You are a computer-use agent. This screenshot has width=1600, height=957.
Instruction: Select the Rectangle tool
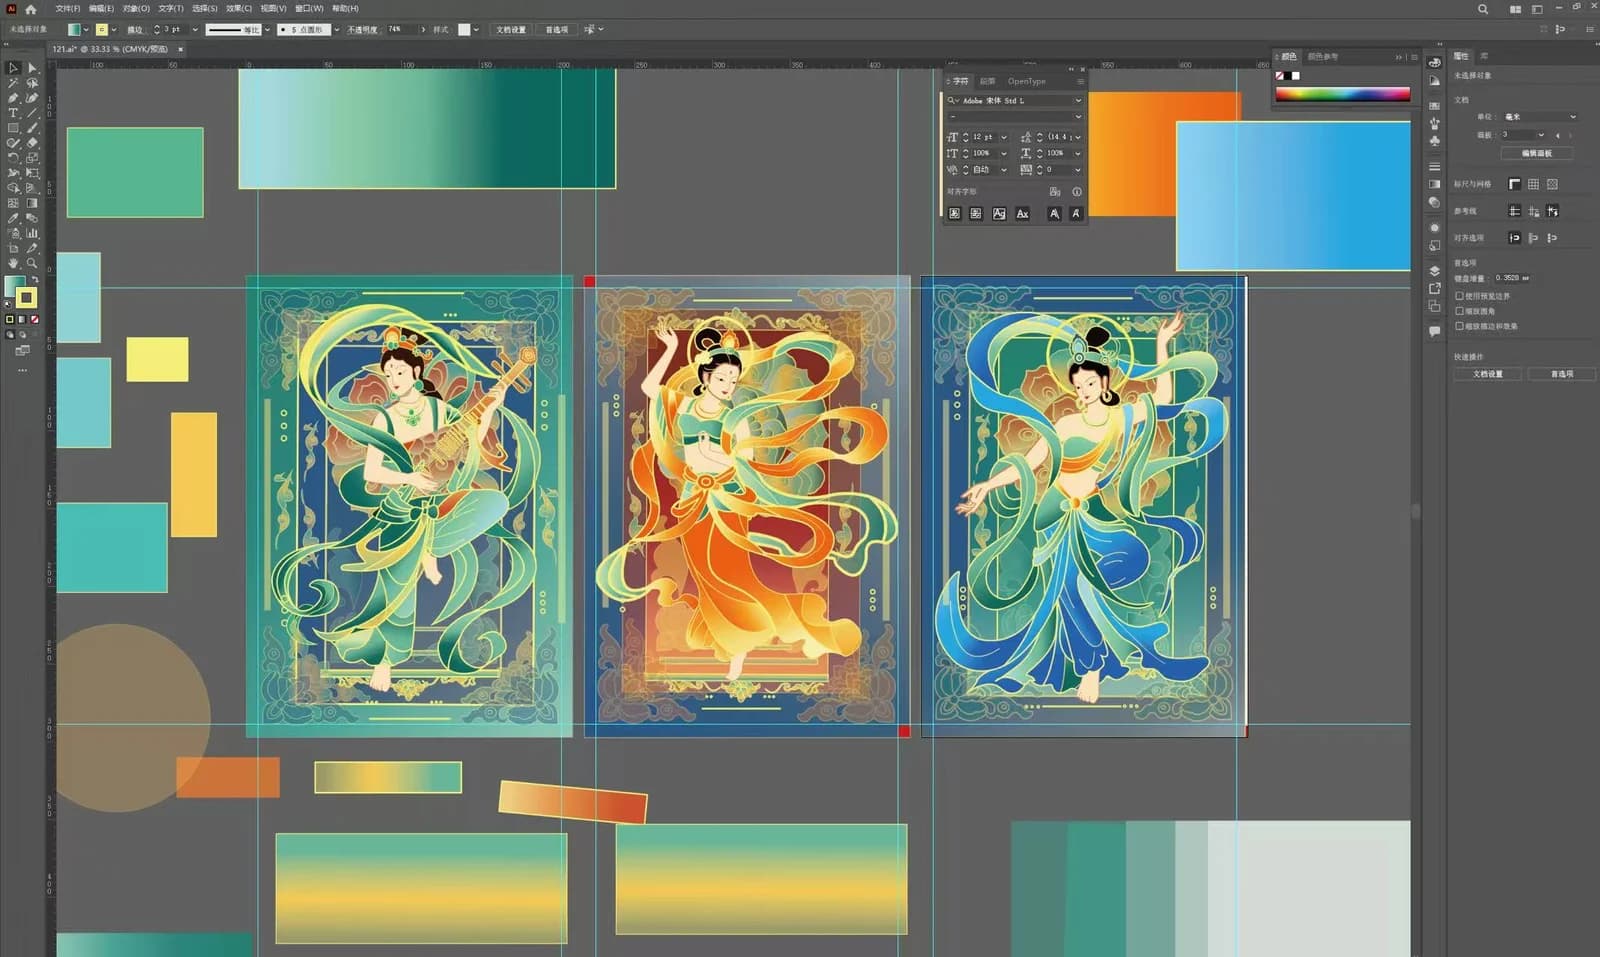[x=13, y=128]
